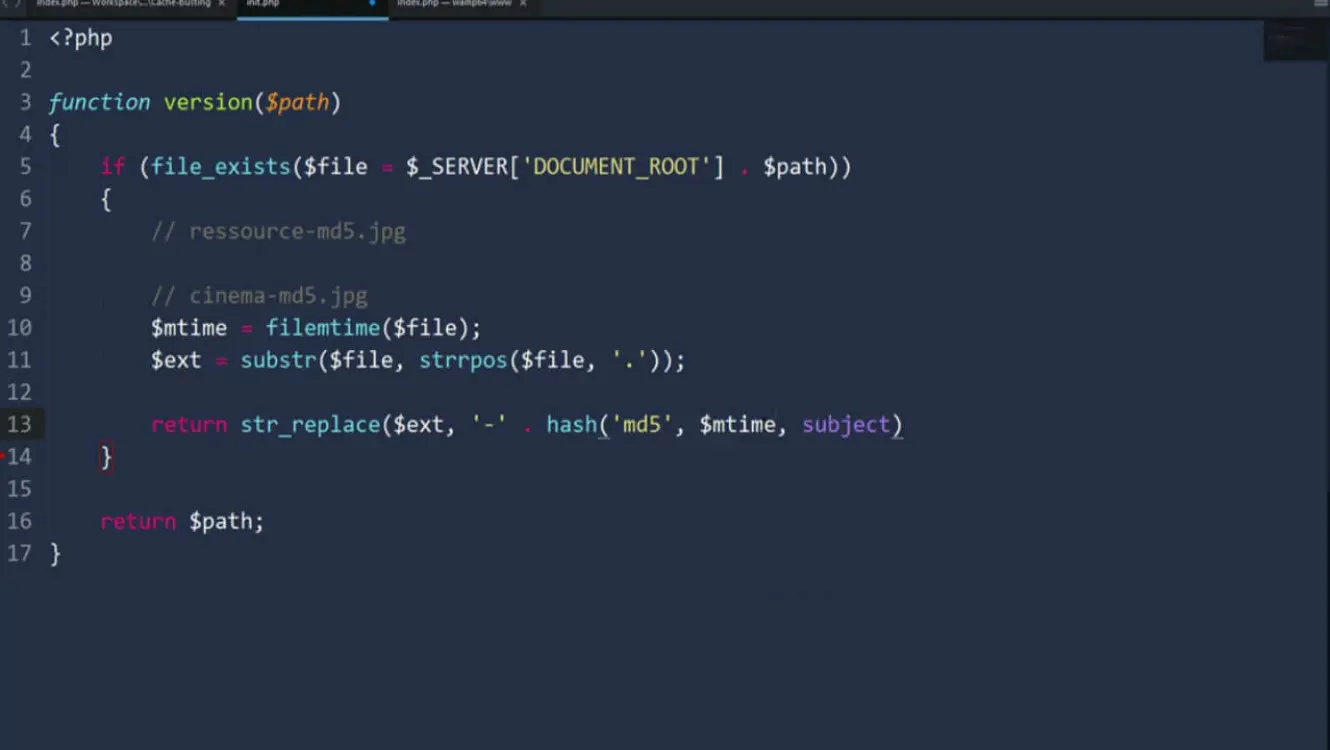Viewport: 1330px width, 750px height.
Task: Select the init.php tab
Action: 263,4
